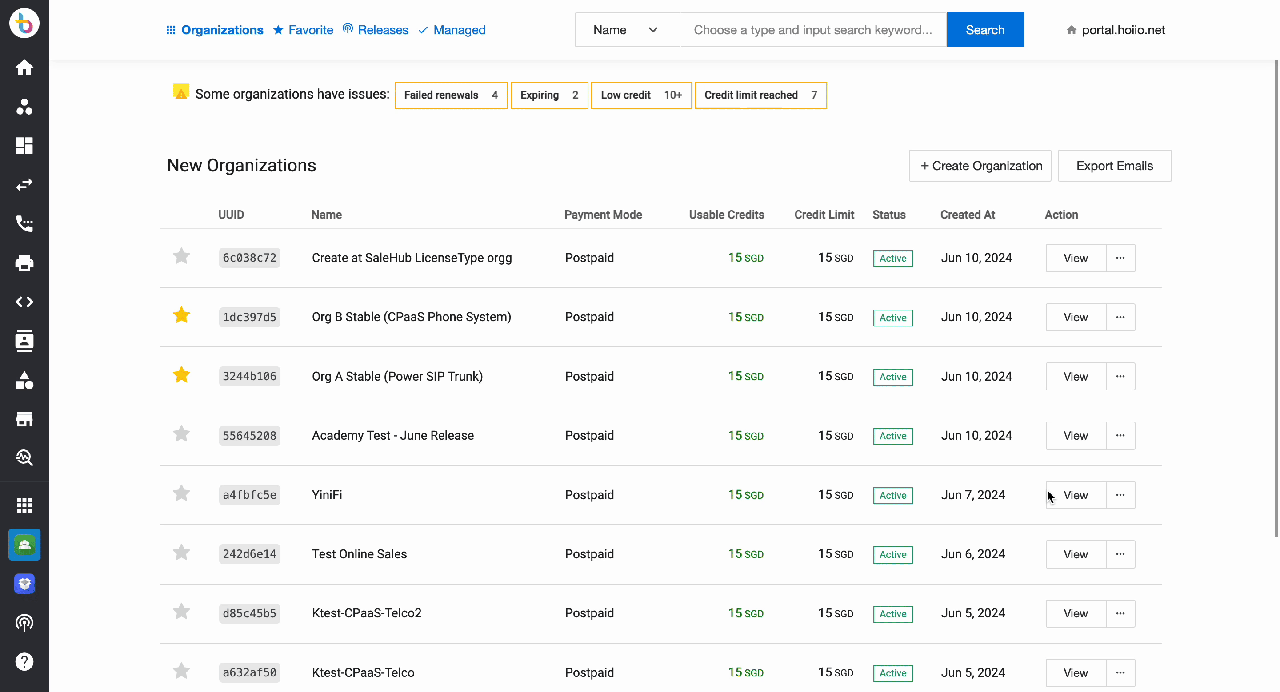
Task: Toggle the star for organization a632af50
Action: point(181,672)
